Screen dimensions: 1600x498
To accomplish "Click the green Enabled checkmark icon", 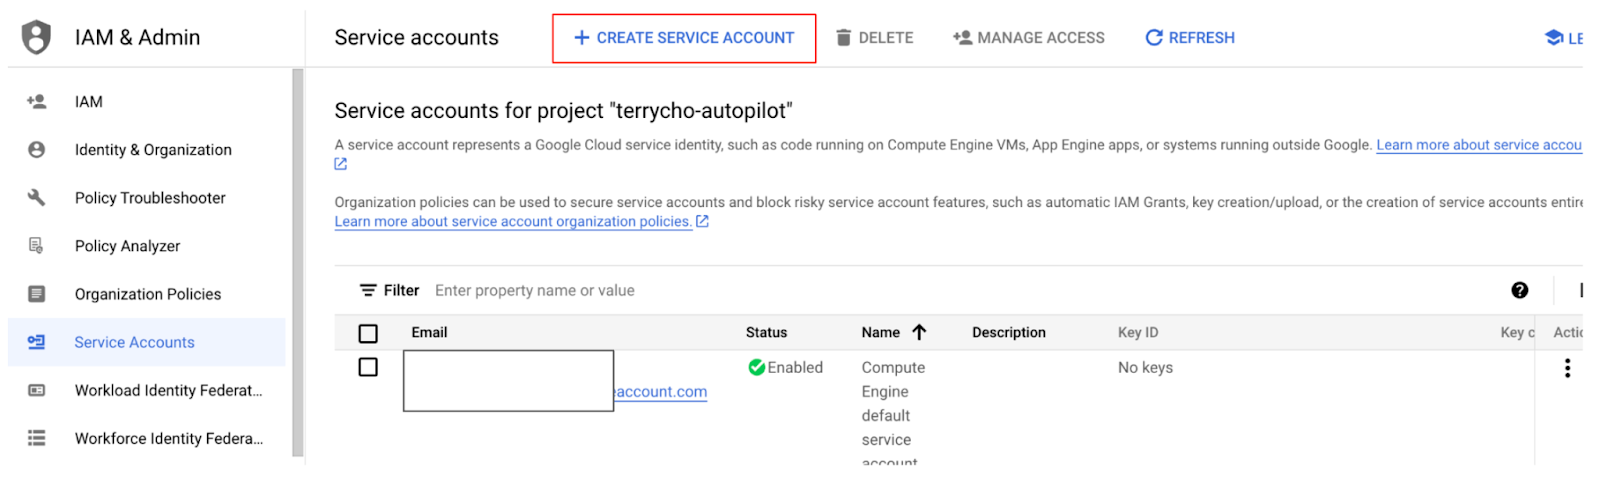I will point(757,367).
